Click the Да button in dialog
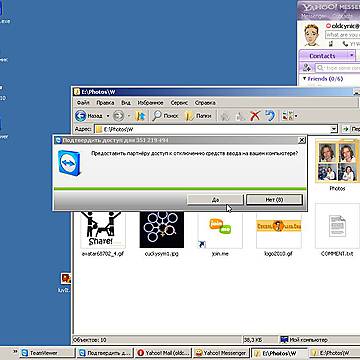 click(215, 200)
